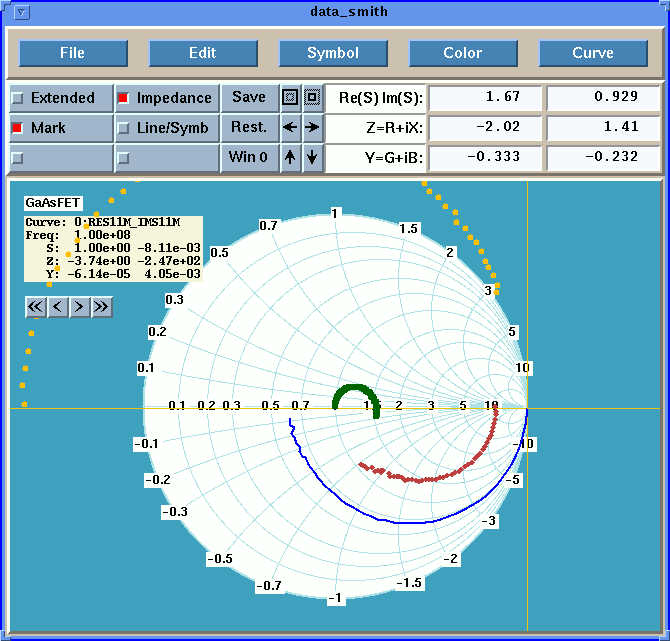Screen dimensions: 670x641
Task: Click the data_smith title bar
Action: [x=349, y=12]
